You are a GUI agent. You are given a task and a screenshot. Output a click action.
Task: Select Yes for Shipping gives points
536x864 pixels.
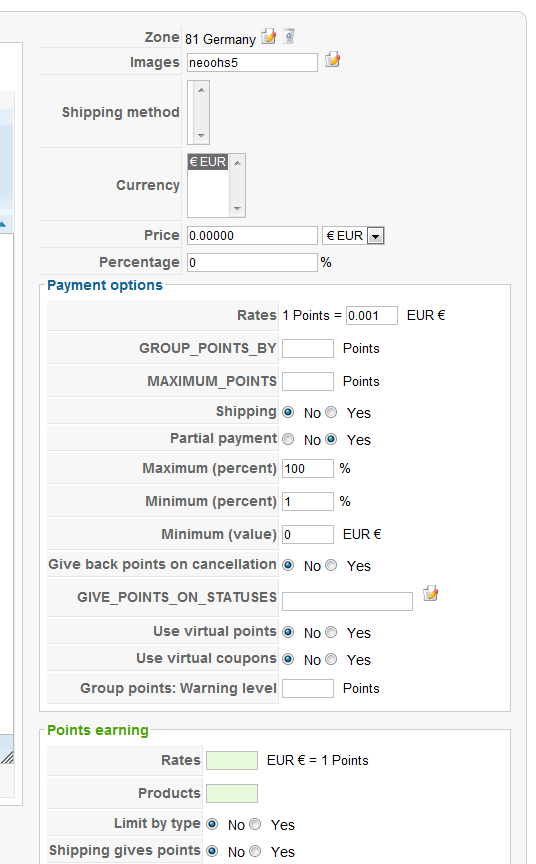pyautogui.click(x=255, y=851)
